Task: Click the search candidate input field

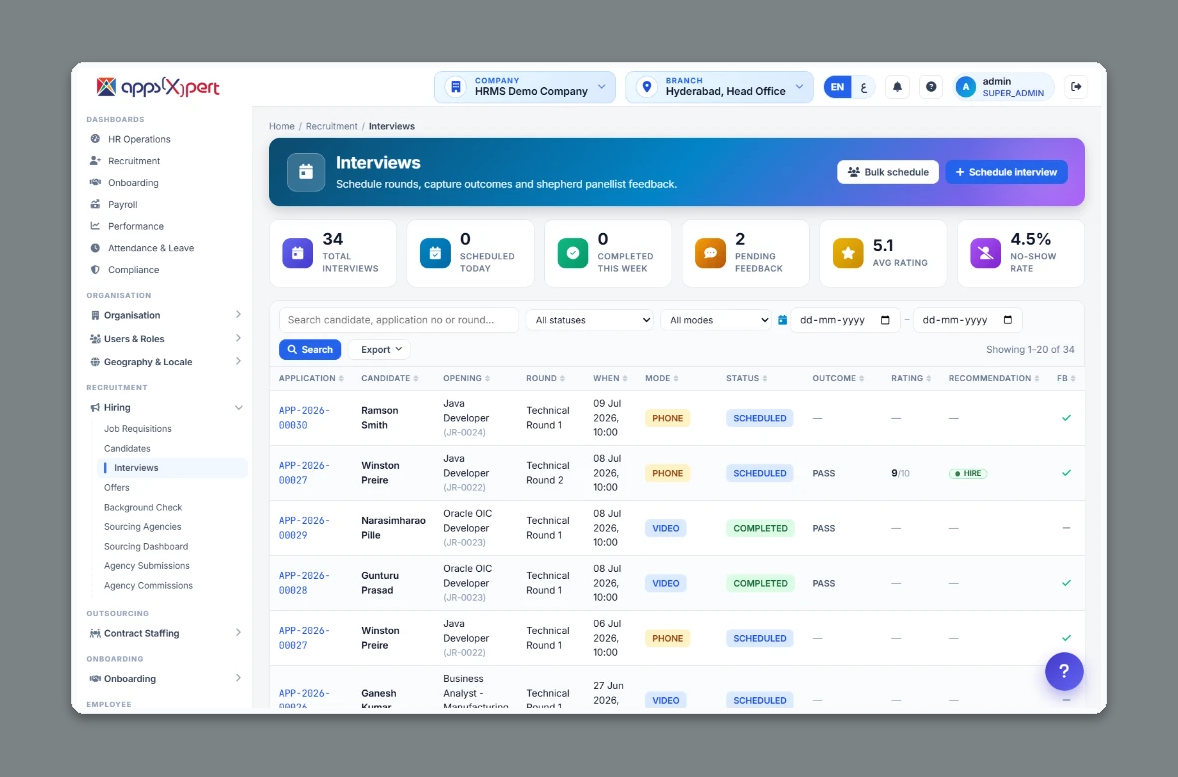Action: (399, 320)
